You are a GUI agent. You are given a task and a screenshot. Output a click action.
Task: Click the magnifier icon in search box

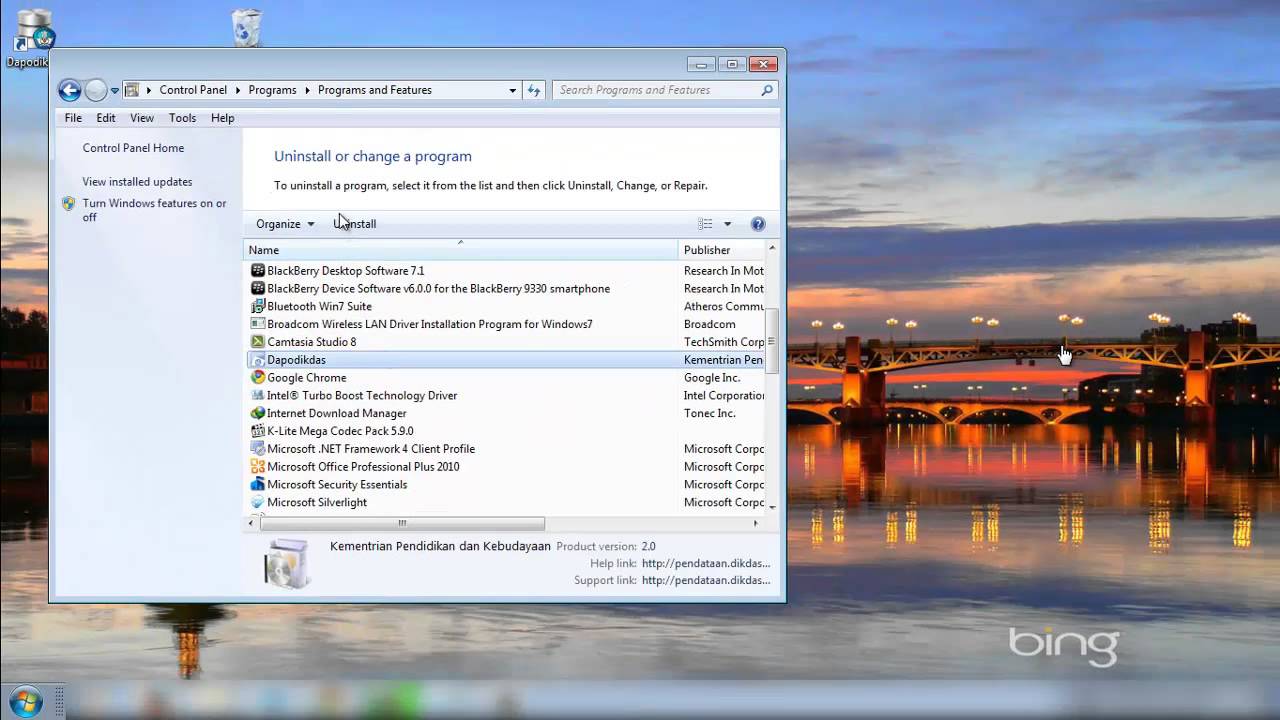(x=767, y=90)
